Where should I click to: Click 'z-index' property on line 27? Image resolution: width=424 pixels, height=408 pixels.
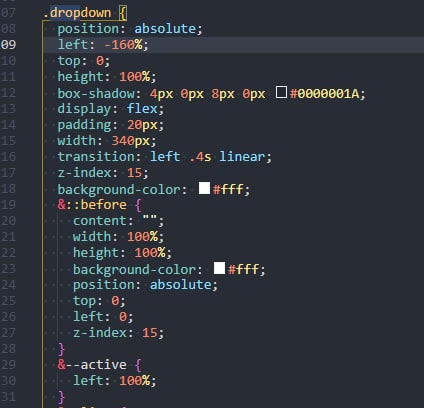tap(100, 333)
